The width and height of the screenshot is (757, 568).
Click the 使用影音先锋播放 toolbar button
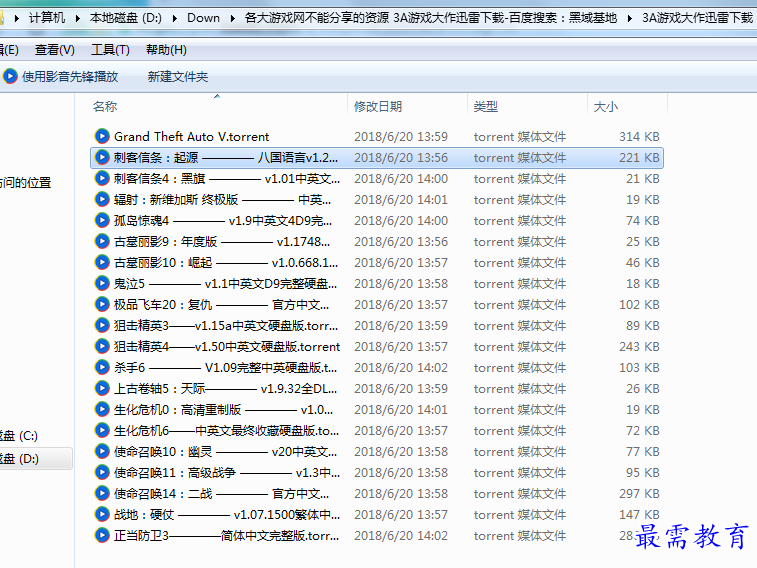(60, 76)
